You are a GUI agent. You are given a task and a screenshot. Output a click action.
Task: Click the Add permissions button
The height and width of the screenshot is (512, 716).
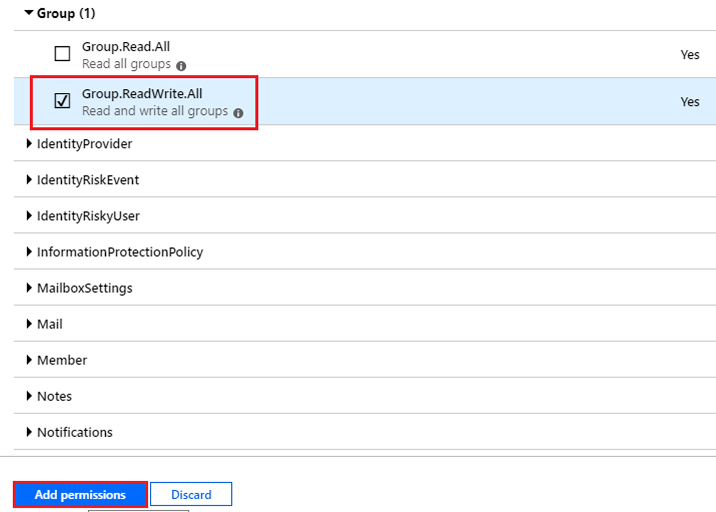80,494
